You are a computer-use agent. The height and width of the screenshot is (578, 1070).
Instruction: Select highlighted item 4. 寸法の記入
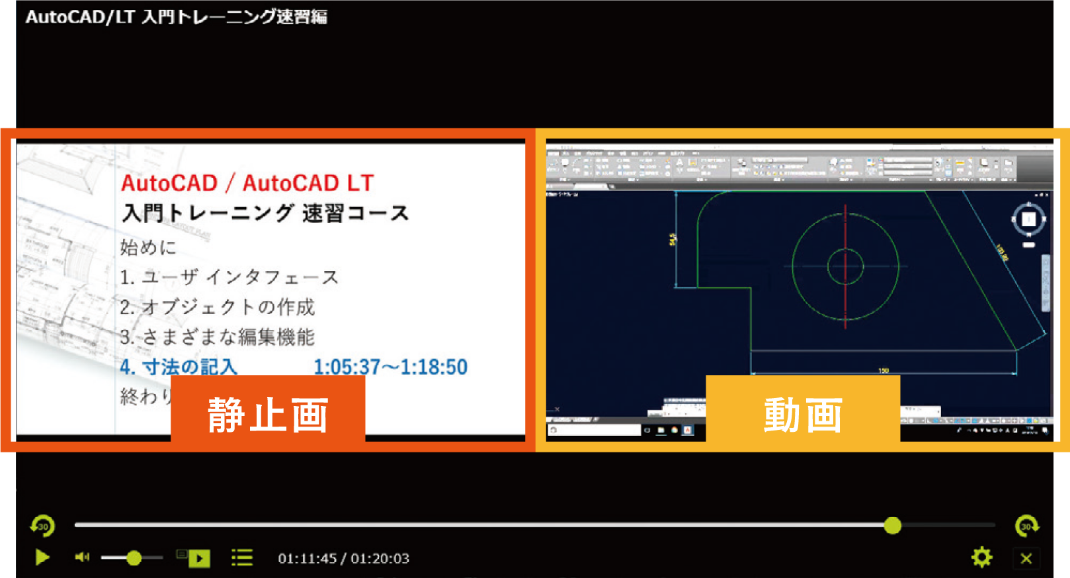pyautogui.click(x=179, y=367)
